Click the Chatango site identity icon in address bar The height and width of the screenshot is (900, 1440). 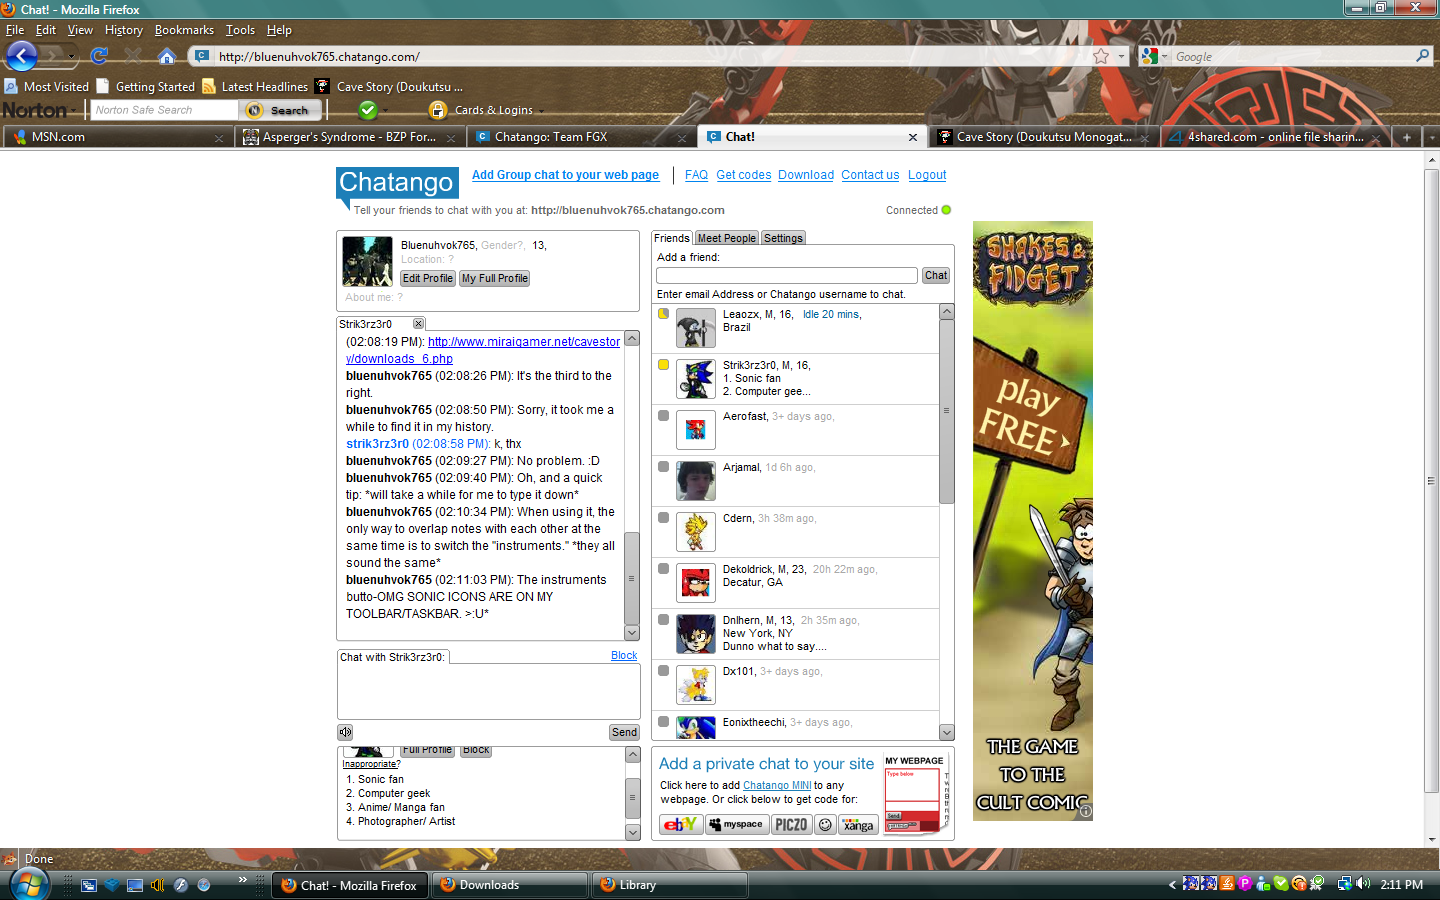click(x=202, y=56)
